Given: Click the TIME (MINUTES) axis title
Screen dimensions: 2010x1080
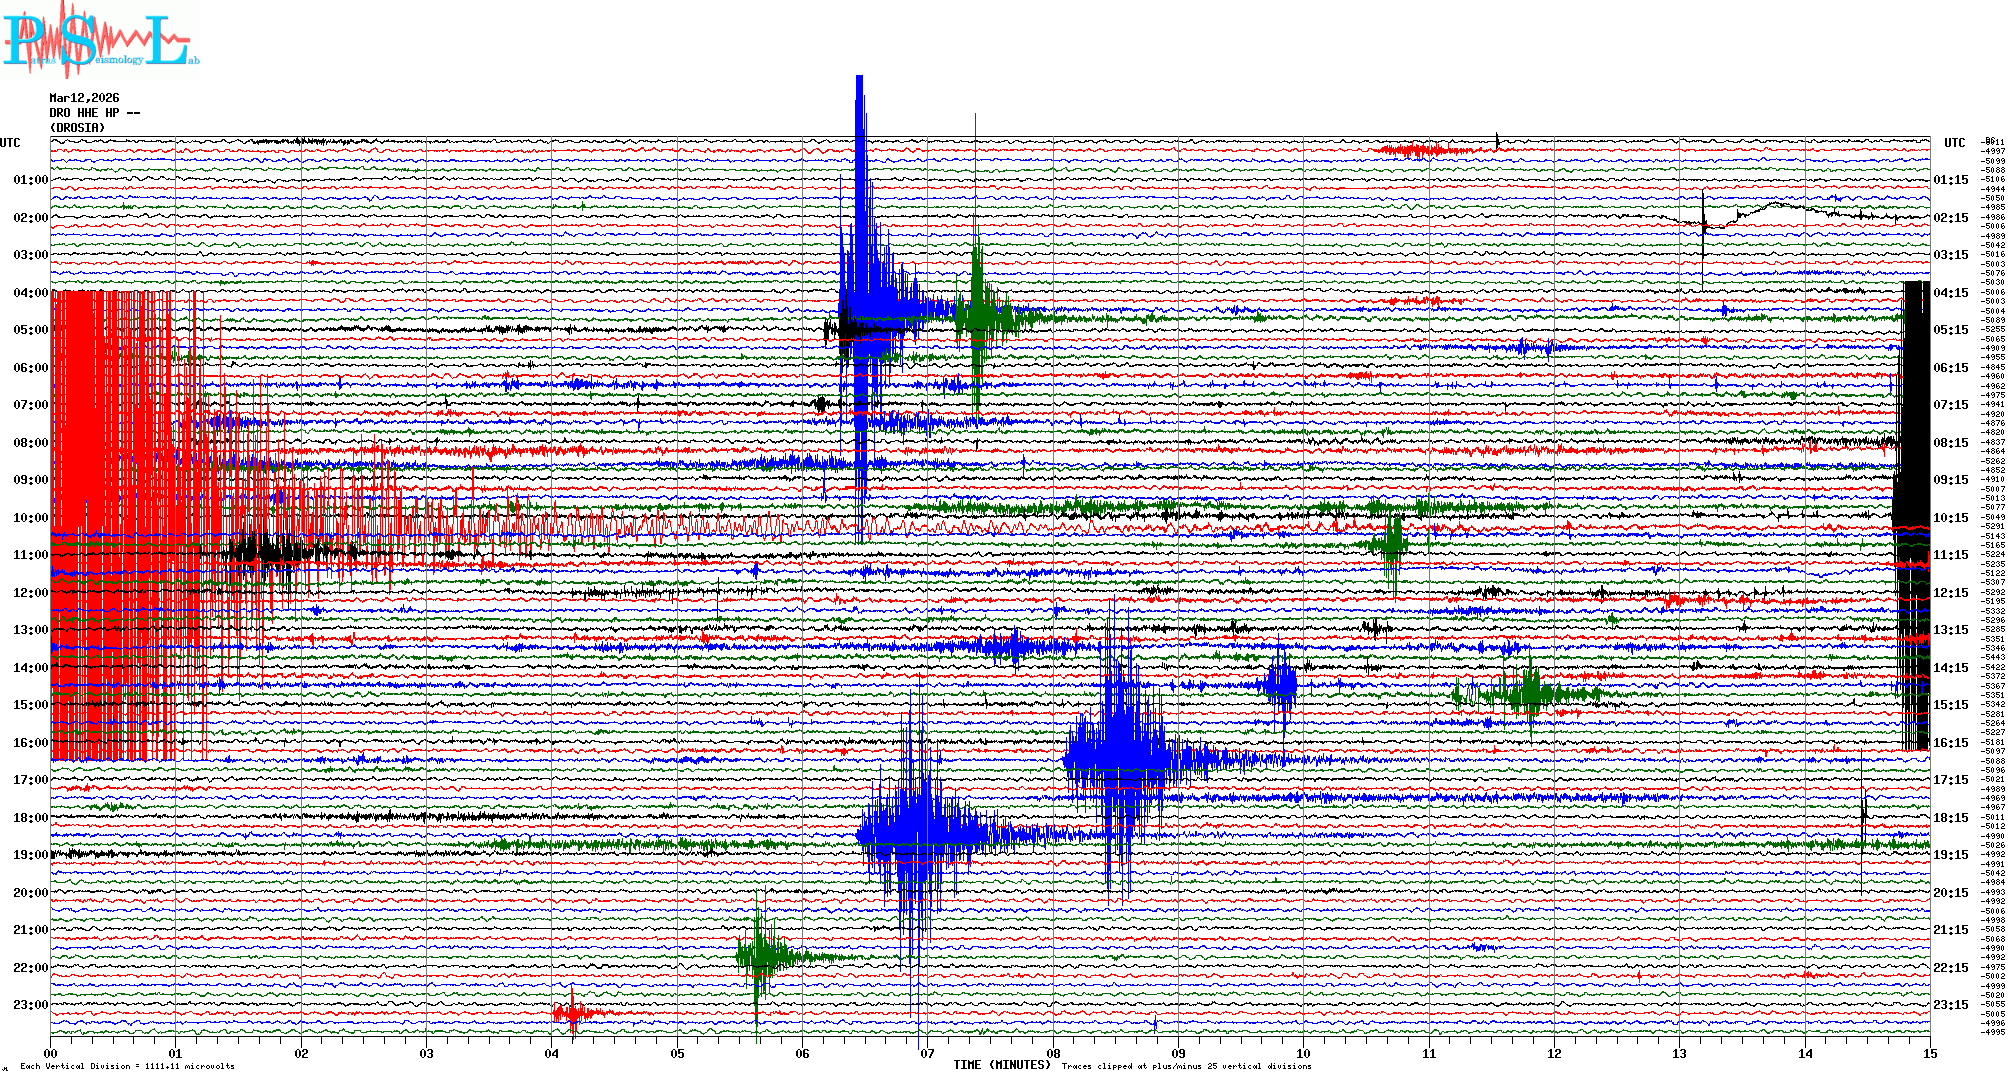Looking at the screenshot, I should 1002,1065.
